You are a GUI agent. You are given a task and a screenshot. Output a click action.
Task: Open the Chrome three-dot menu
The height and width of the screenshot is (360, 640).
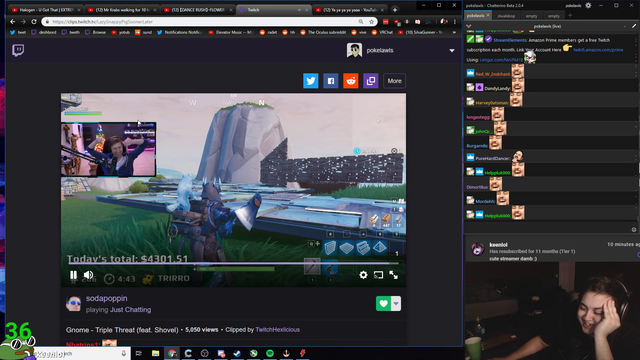[x=455, y=22]
